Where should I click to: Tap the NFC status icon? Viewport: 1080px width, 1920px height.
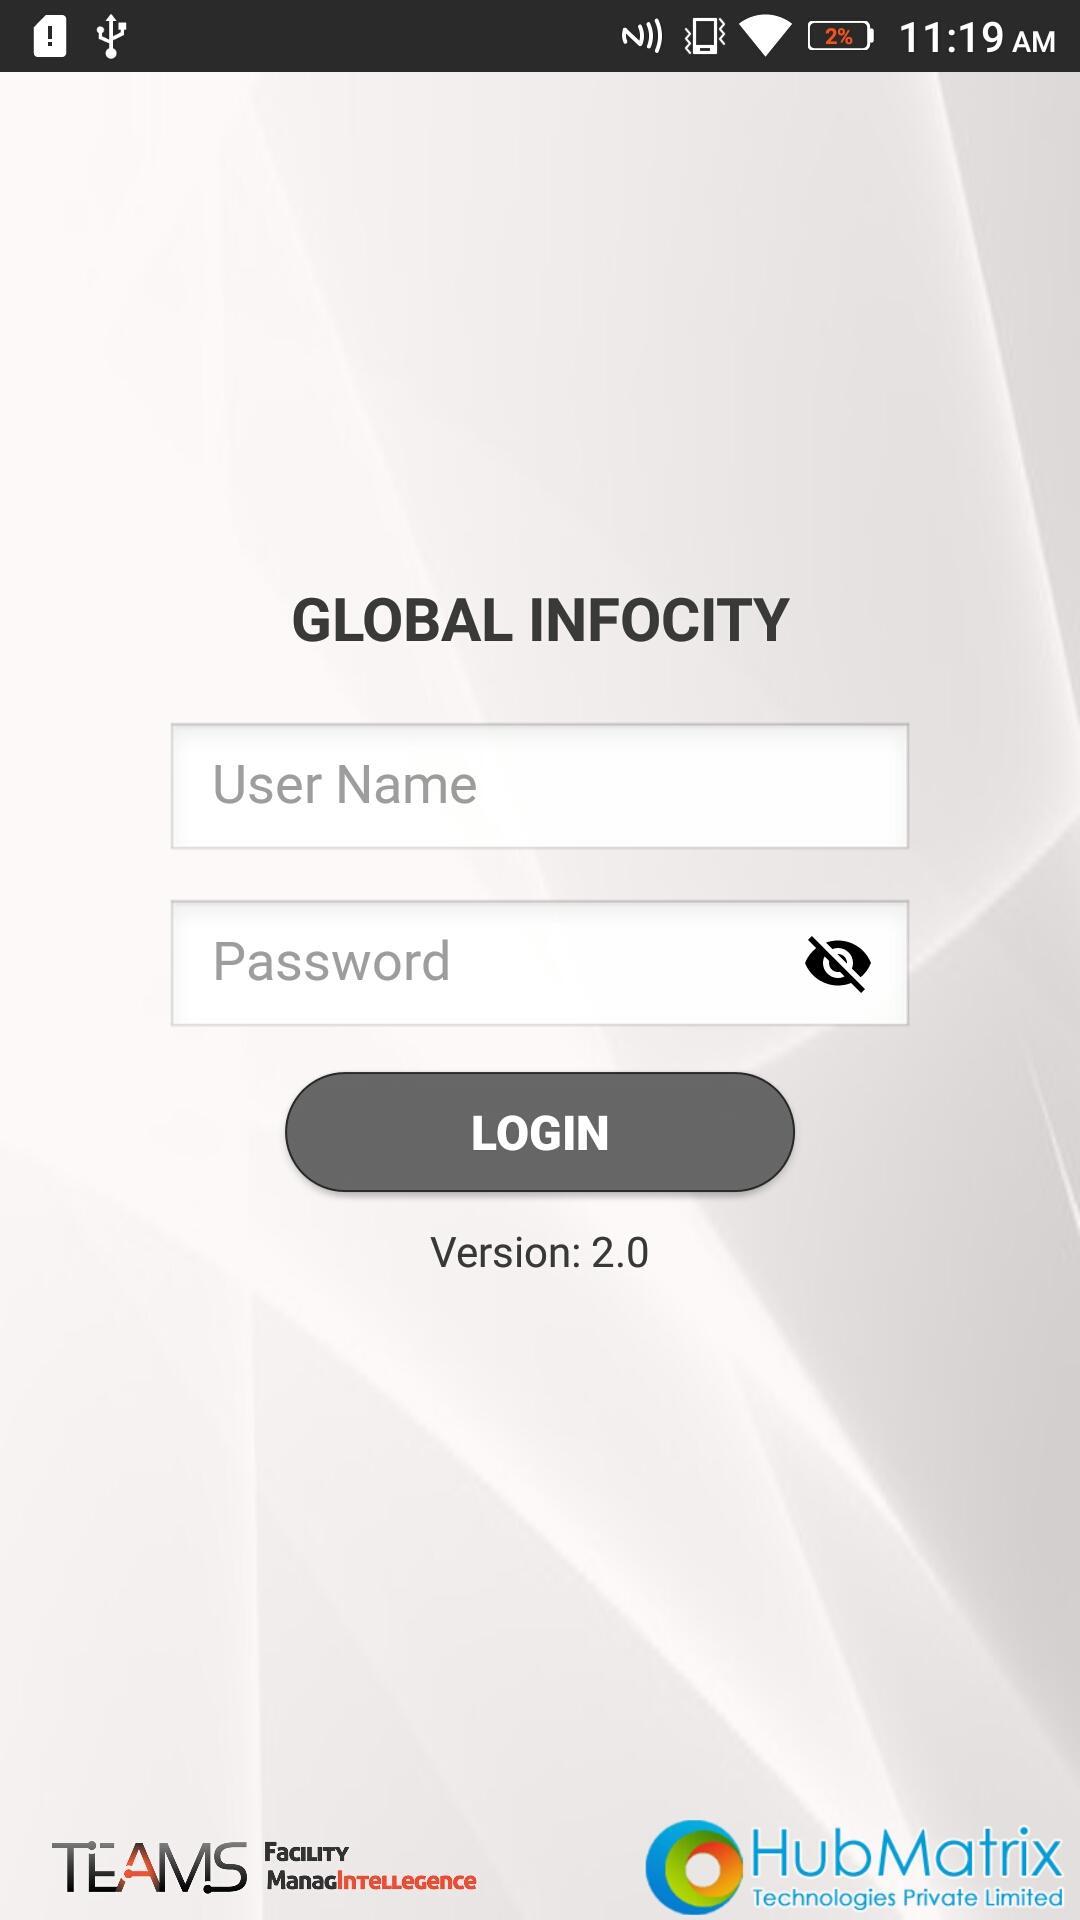tap(642, 37)
